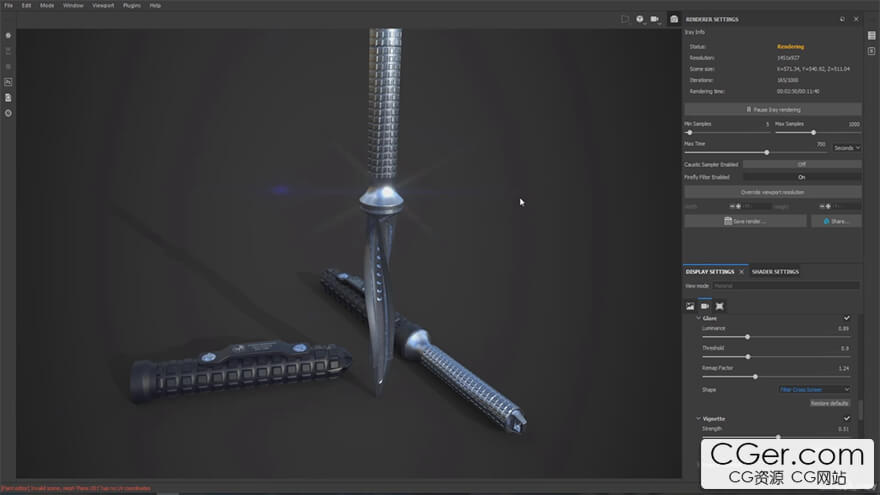Viewport: 880px width, 495px height.
Task: Click the dimmed second icon in left sidebar
Action: click(x=8, y=51)
